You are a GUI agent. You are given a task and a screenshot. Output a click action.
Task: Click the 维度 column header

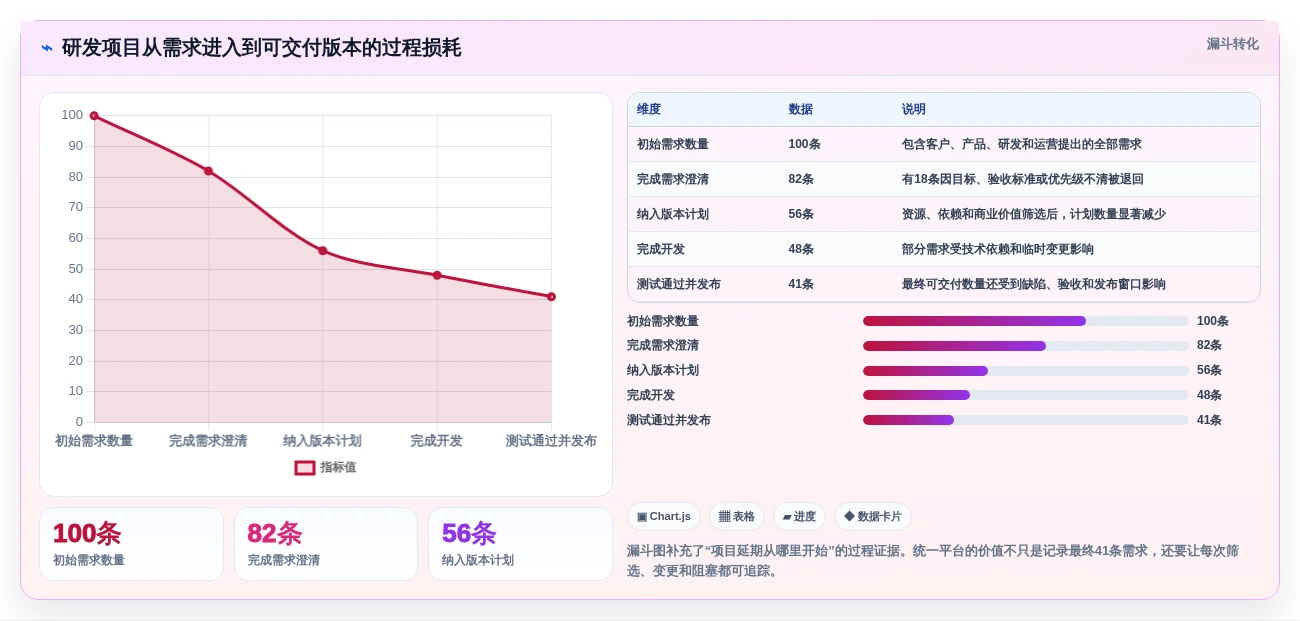click(649, 110)
